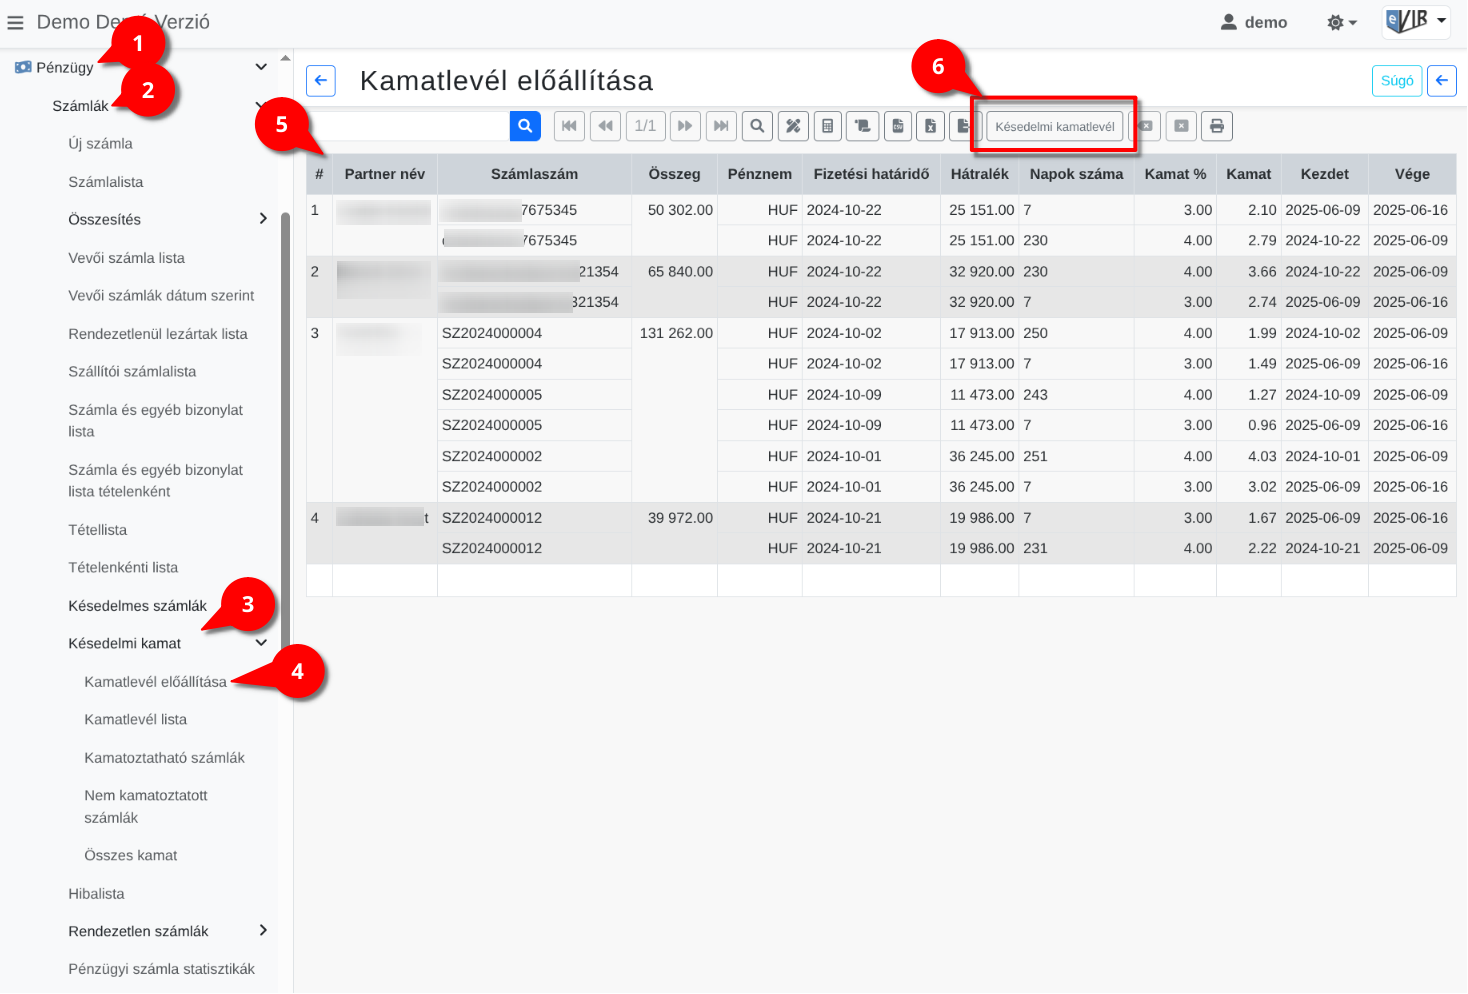Open Tétellista in sidebar

pos(97,530)
